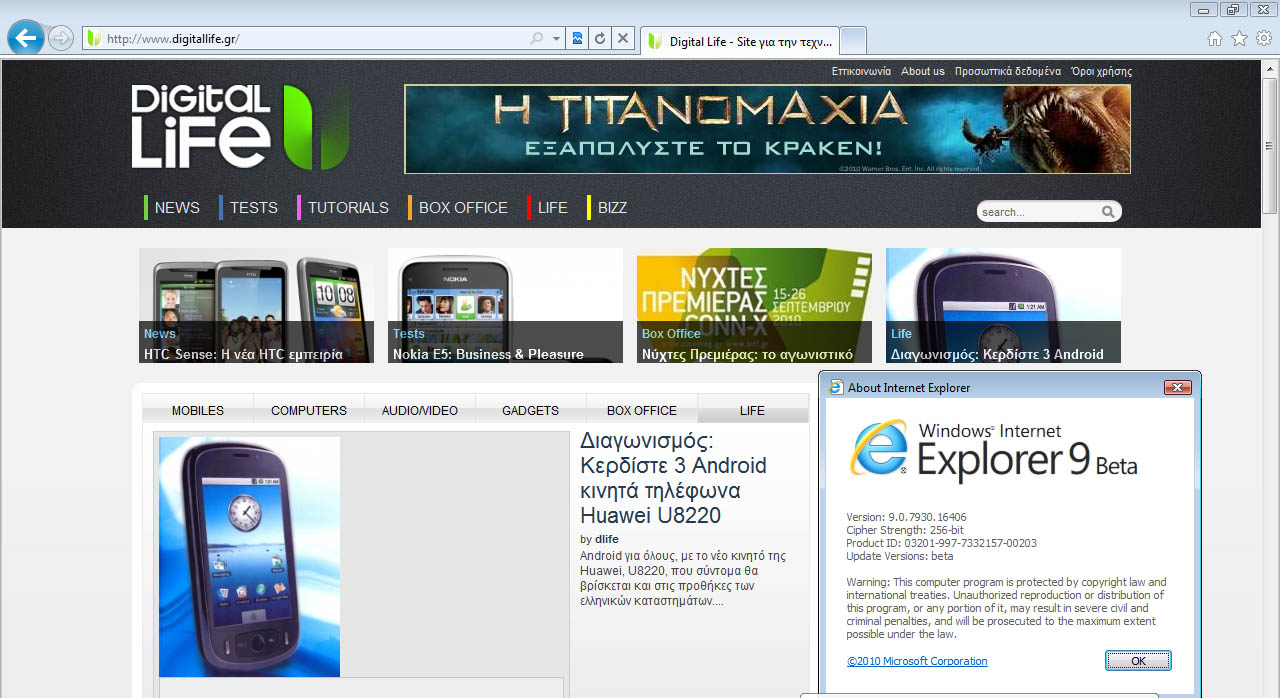Expand the address bar autocomplete dropdown arrow
The height and width of the screenshot is (698, 1280).
point(557,39)
